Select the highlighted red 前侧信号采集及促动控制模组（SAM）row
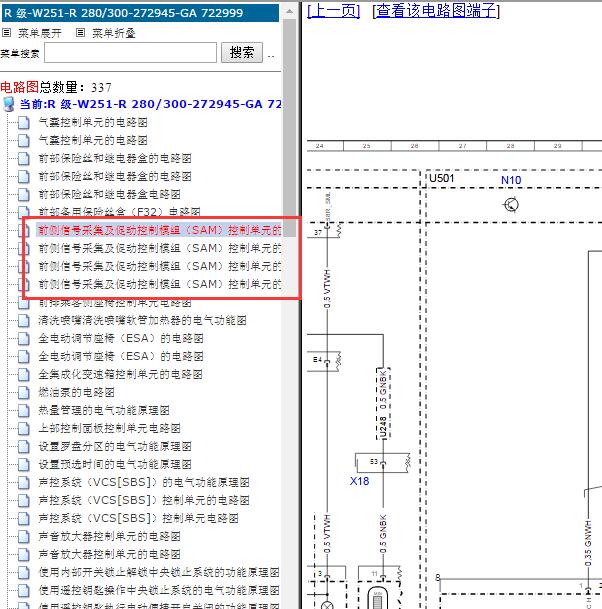602x609 pixels. tap(159, 230)
